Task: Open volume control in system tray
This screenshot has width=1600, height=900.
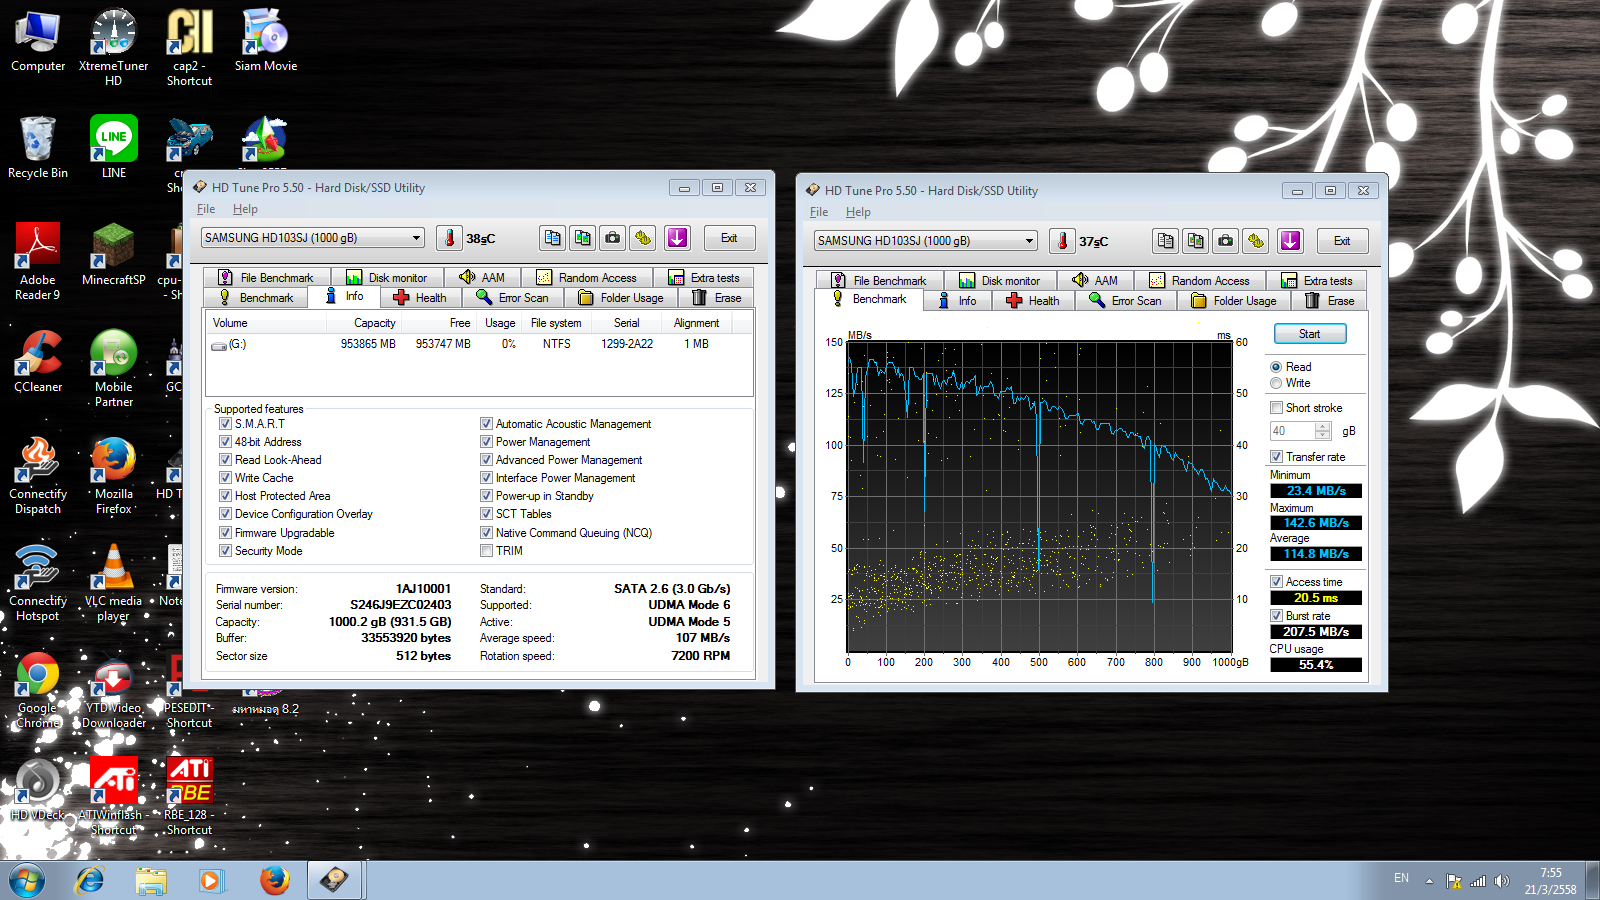Action: (x=1502, y=881)
